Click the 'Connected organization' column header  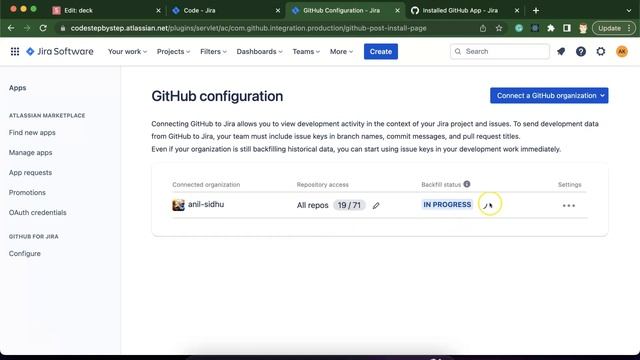tap(206, 184)
